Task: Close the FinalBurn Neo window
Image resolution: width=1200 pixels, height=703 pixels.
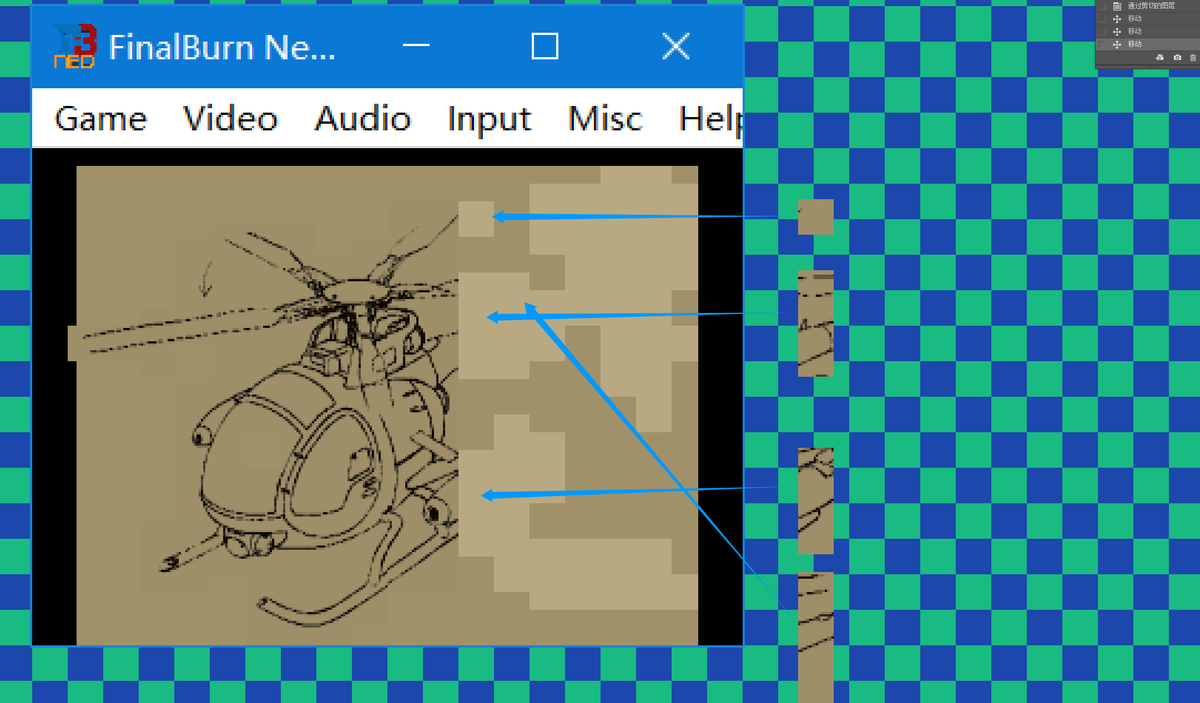Action: point(677,46)
